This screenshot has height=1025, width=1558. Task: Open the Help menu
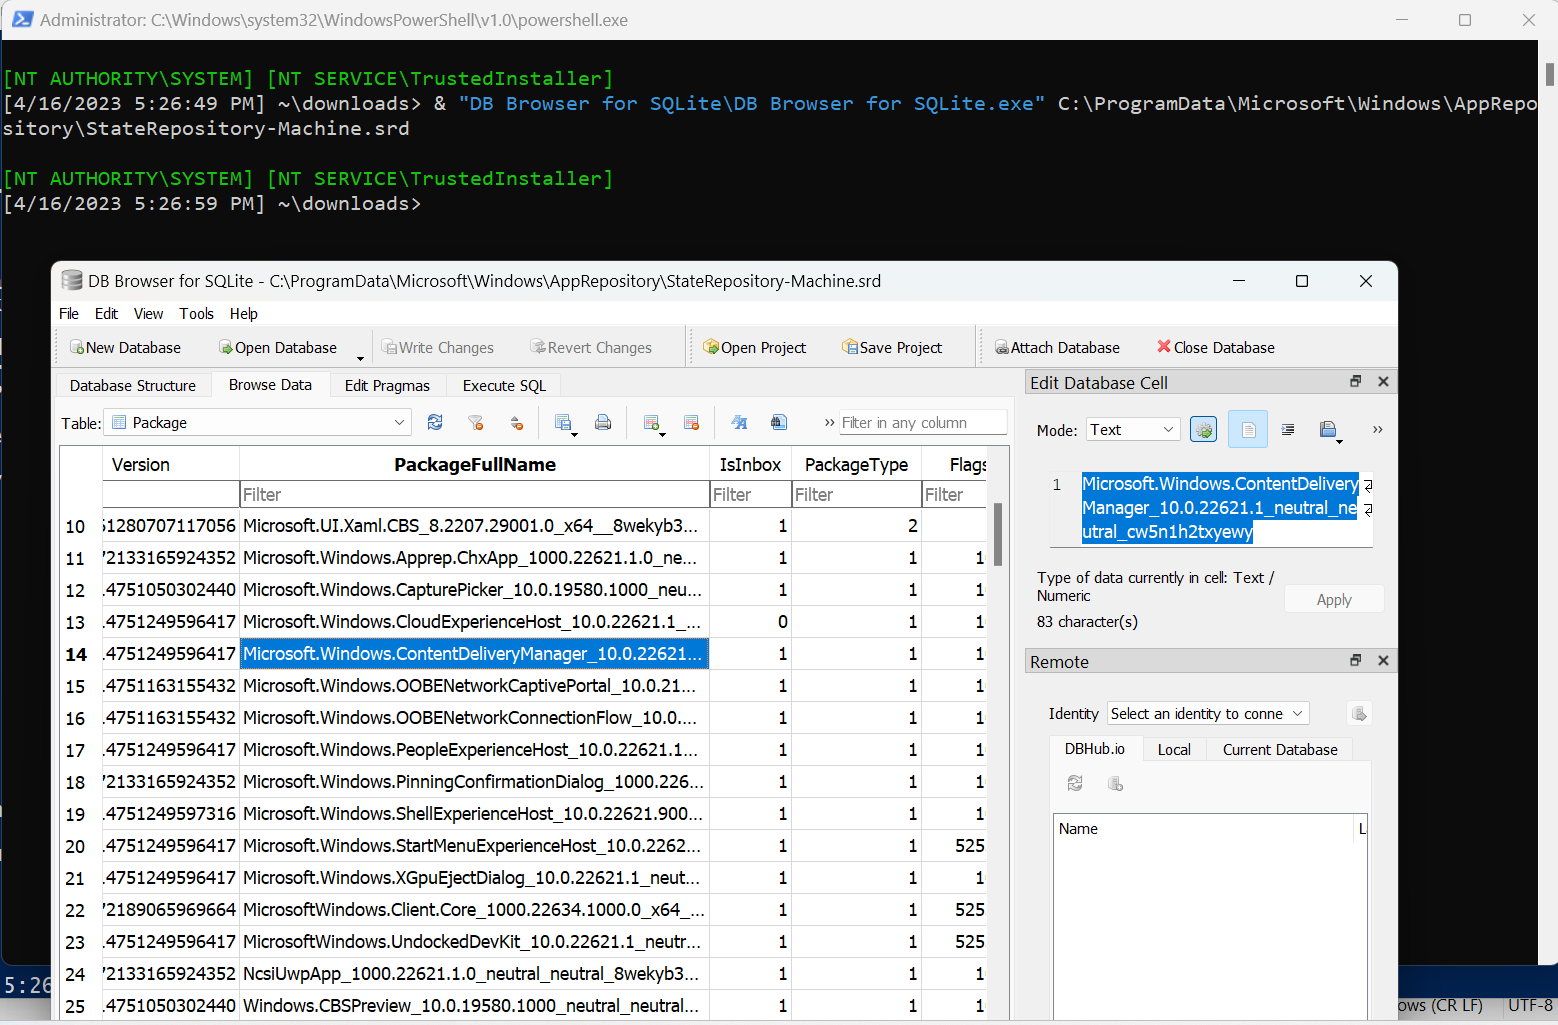pos(243,313)
